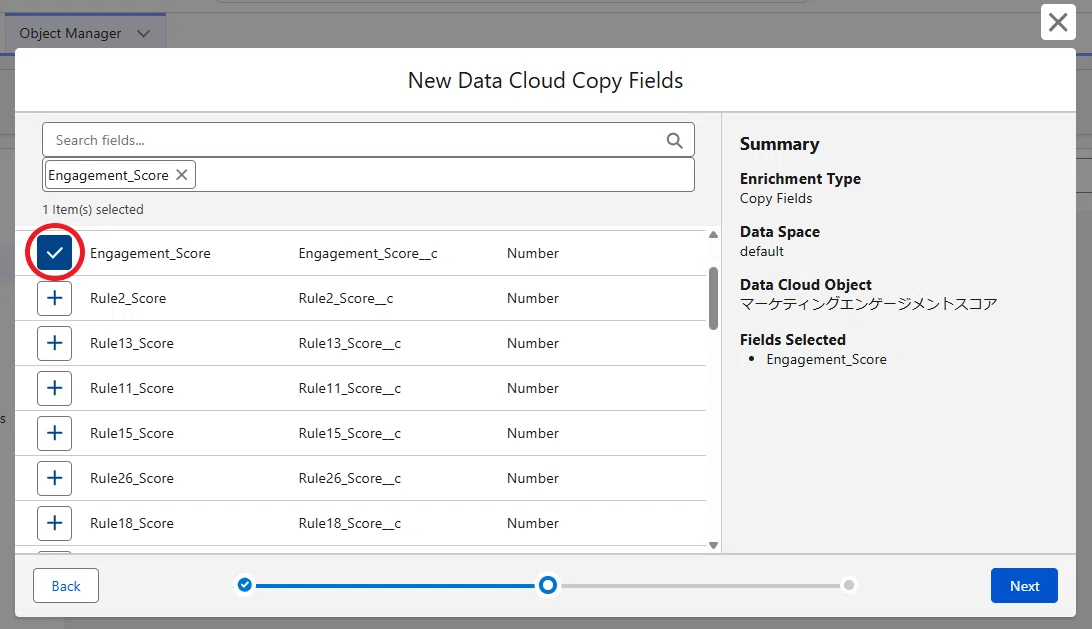Screen dimensions: 1092x629
Task: Open the Object Manager tab dropdown chevron
Action: point(143,33)
